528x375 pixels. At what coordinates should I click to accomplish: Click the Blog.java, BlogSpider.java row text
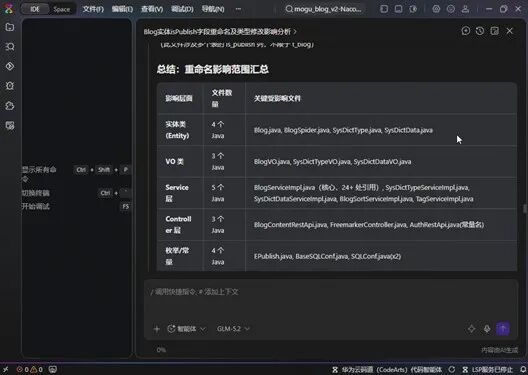click(343, 130)
